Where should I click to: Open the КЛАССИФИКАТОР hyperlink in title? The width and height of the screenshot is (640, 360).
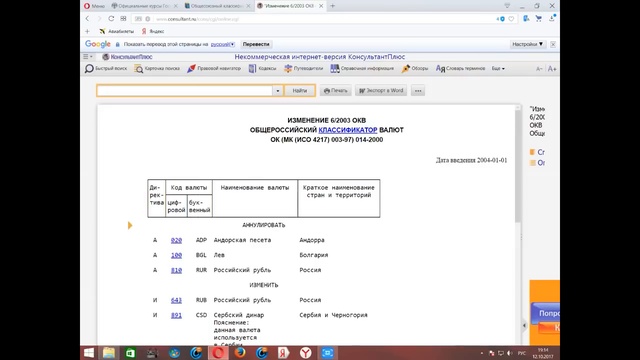coord(348,130)
